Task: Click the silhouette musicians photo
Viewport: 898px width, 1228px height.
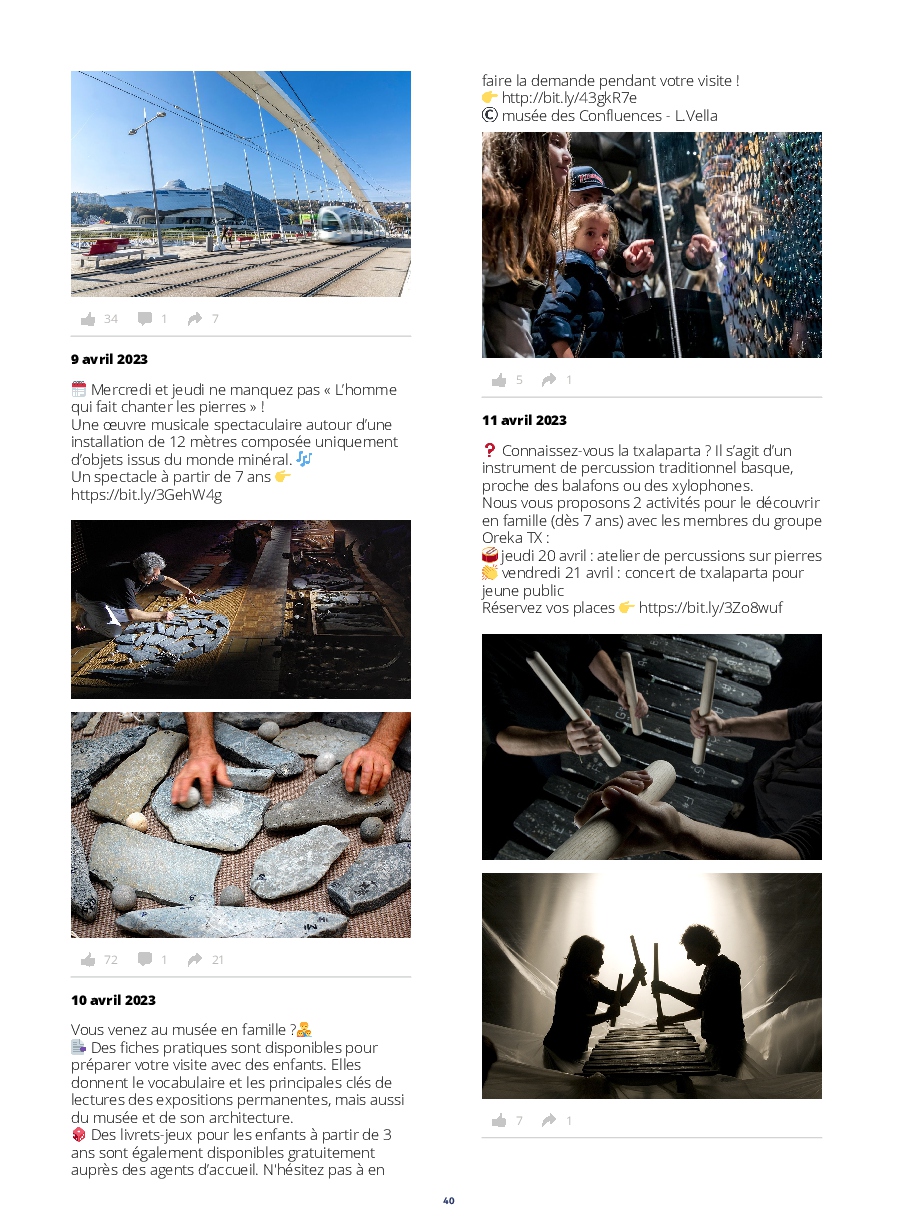Action: [x=652, y=986]
